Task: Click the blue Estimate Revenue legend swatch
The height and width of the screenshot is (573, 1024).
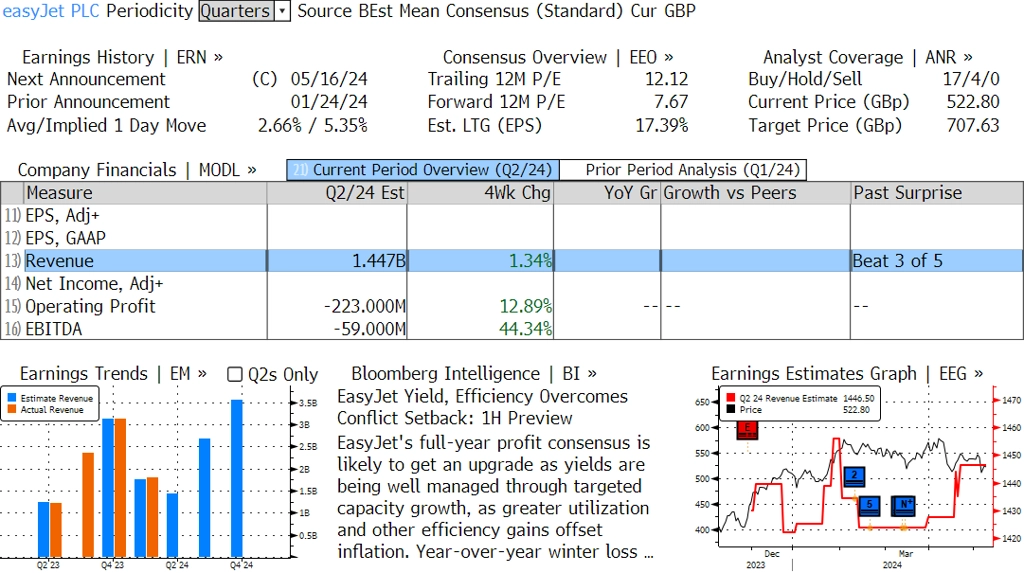Action: coord(12,398)
